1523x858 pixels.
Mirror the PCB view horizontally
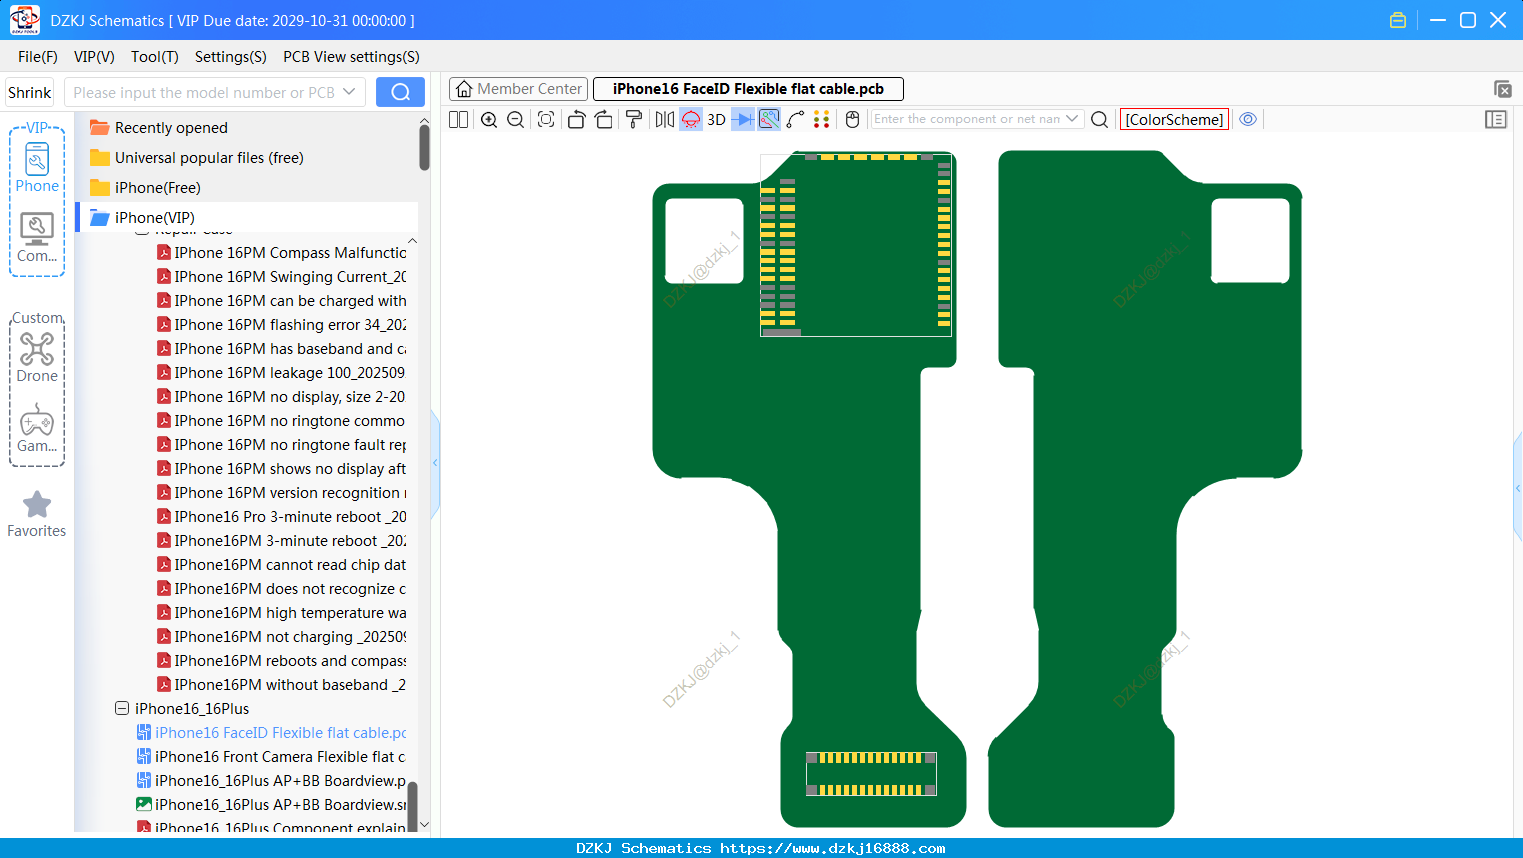665,119
